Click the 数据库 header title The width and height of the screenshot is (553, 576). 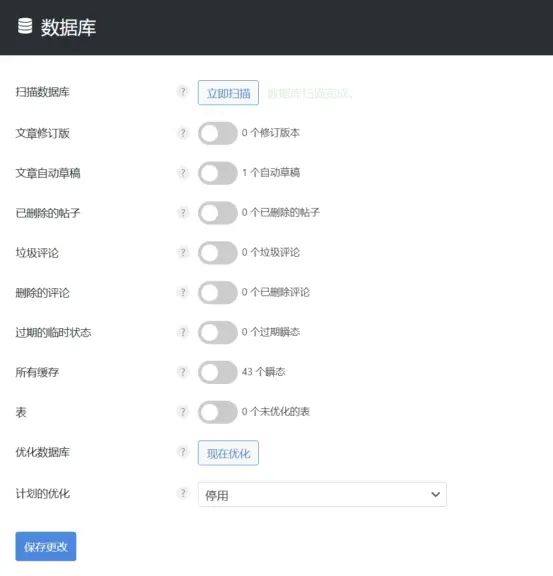68,28
